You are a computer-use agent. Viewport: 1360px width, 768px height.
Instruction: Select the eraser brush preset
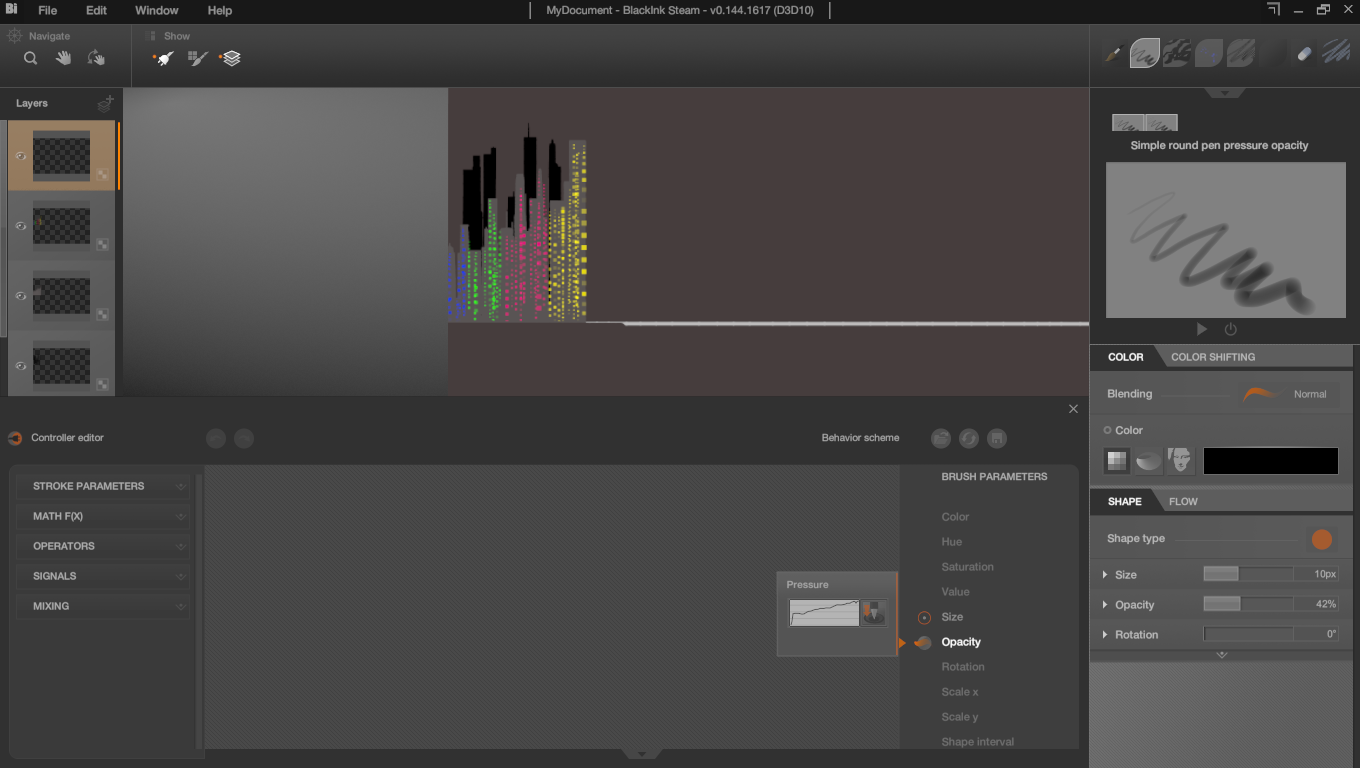coord(1304,53)
